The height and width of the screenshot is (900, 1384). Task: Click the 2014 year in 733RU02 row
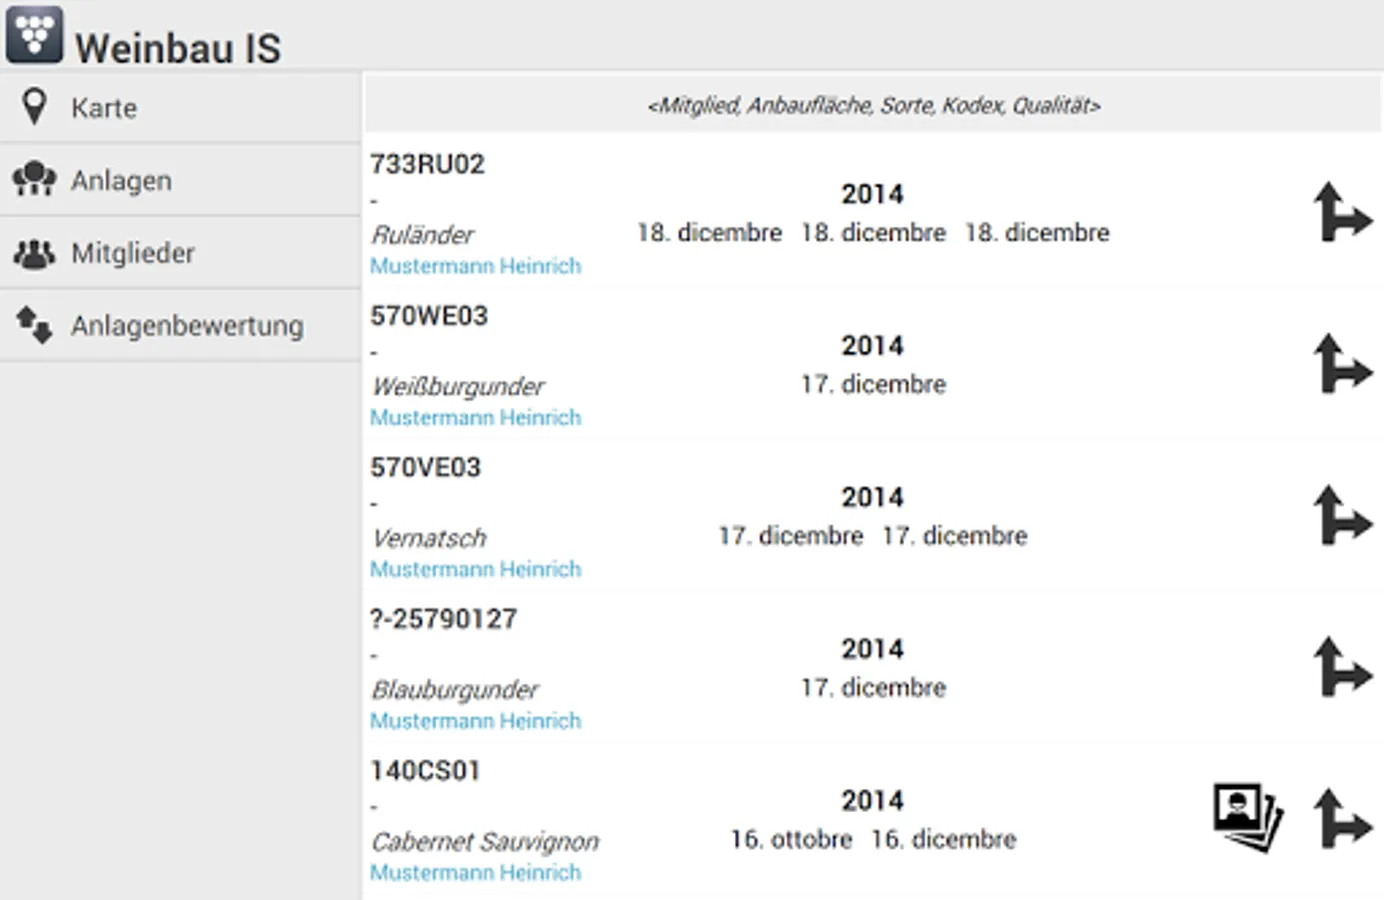[872, 194]
